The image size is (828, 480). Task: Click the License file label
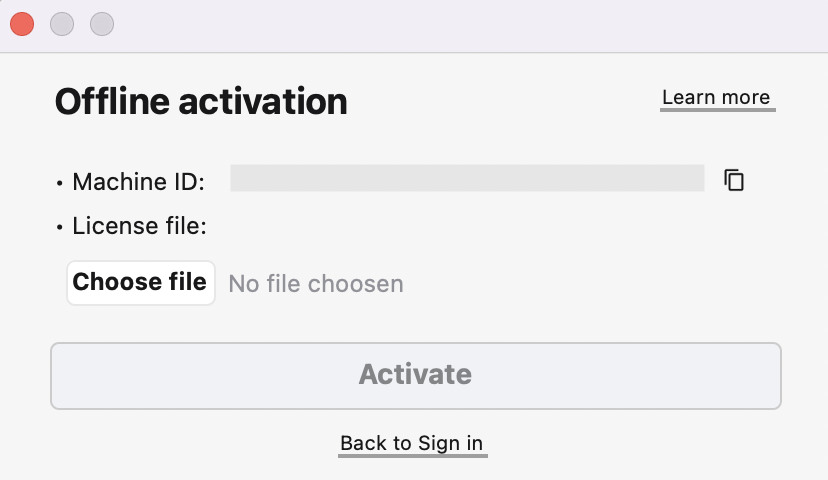[x=139, y=226]
